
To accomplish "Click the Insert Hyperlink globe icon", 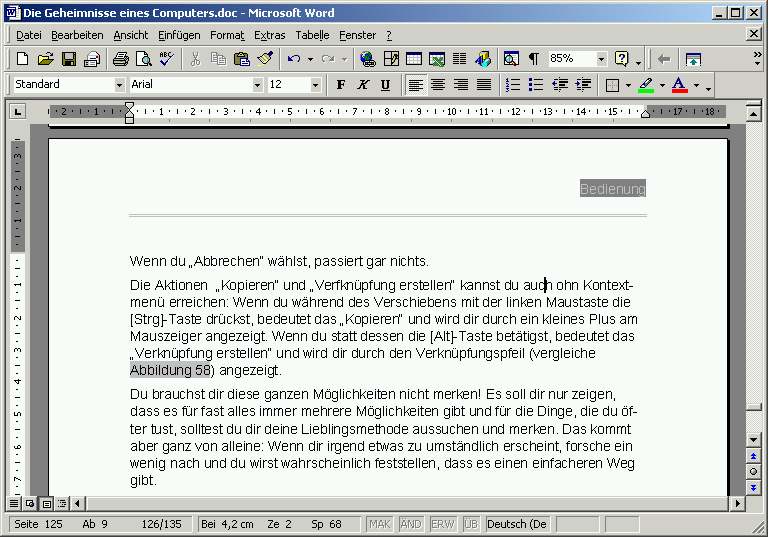I will [x=367, y=59].
